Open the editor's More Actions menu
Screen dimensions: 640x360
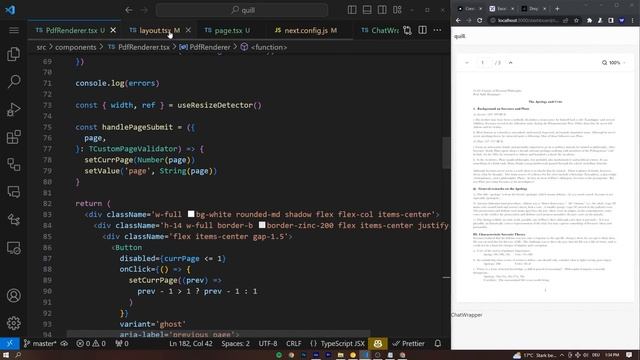pos(437,30)
